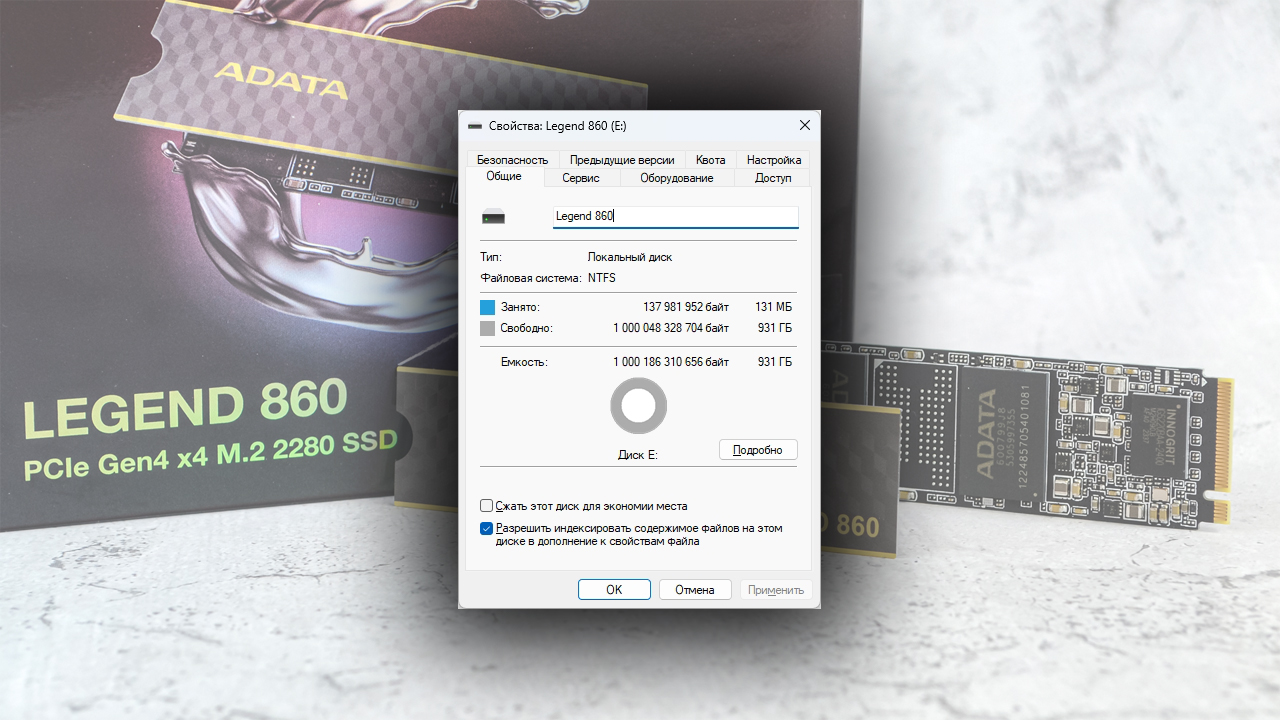Screen dimensions: 1280x720
Task: Click the 131 МБ used size
Action: [x=773, y=307]
